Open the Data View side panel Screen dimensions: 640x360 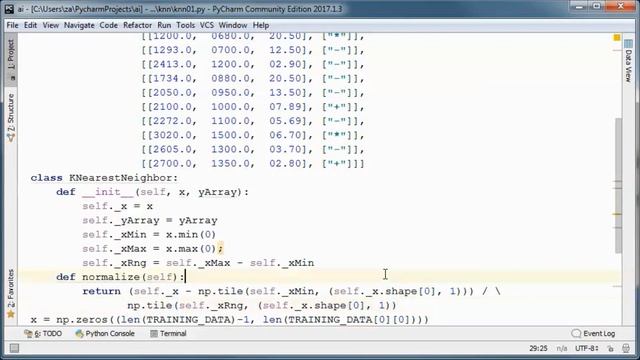(629, 61)
